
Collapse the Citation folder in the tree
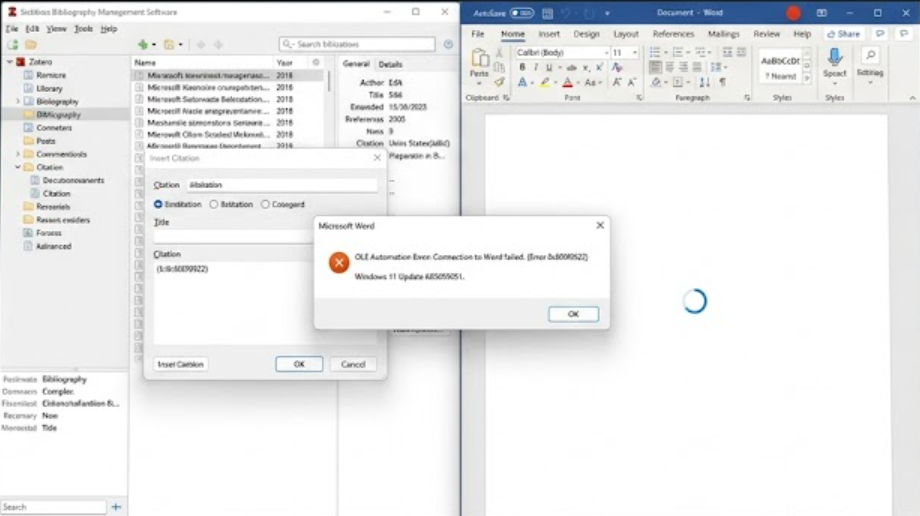pyautogui.click(x=18, y=167)
